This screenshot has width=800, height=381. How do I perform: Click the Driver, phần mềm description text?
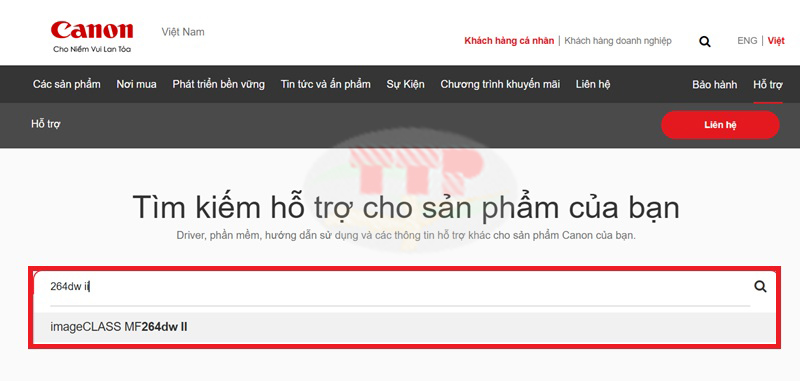tap(406, 236)
